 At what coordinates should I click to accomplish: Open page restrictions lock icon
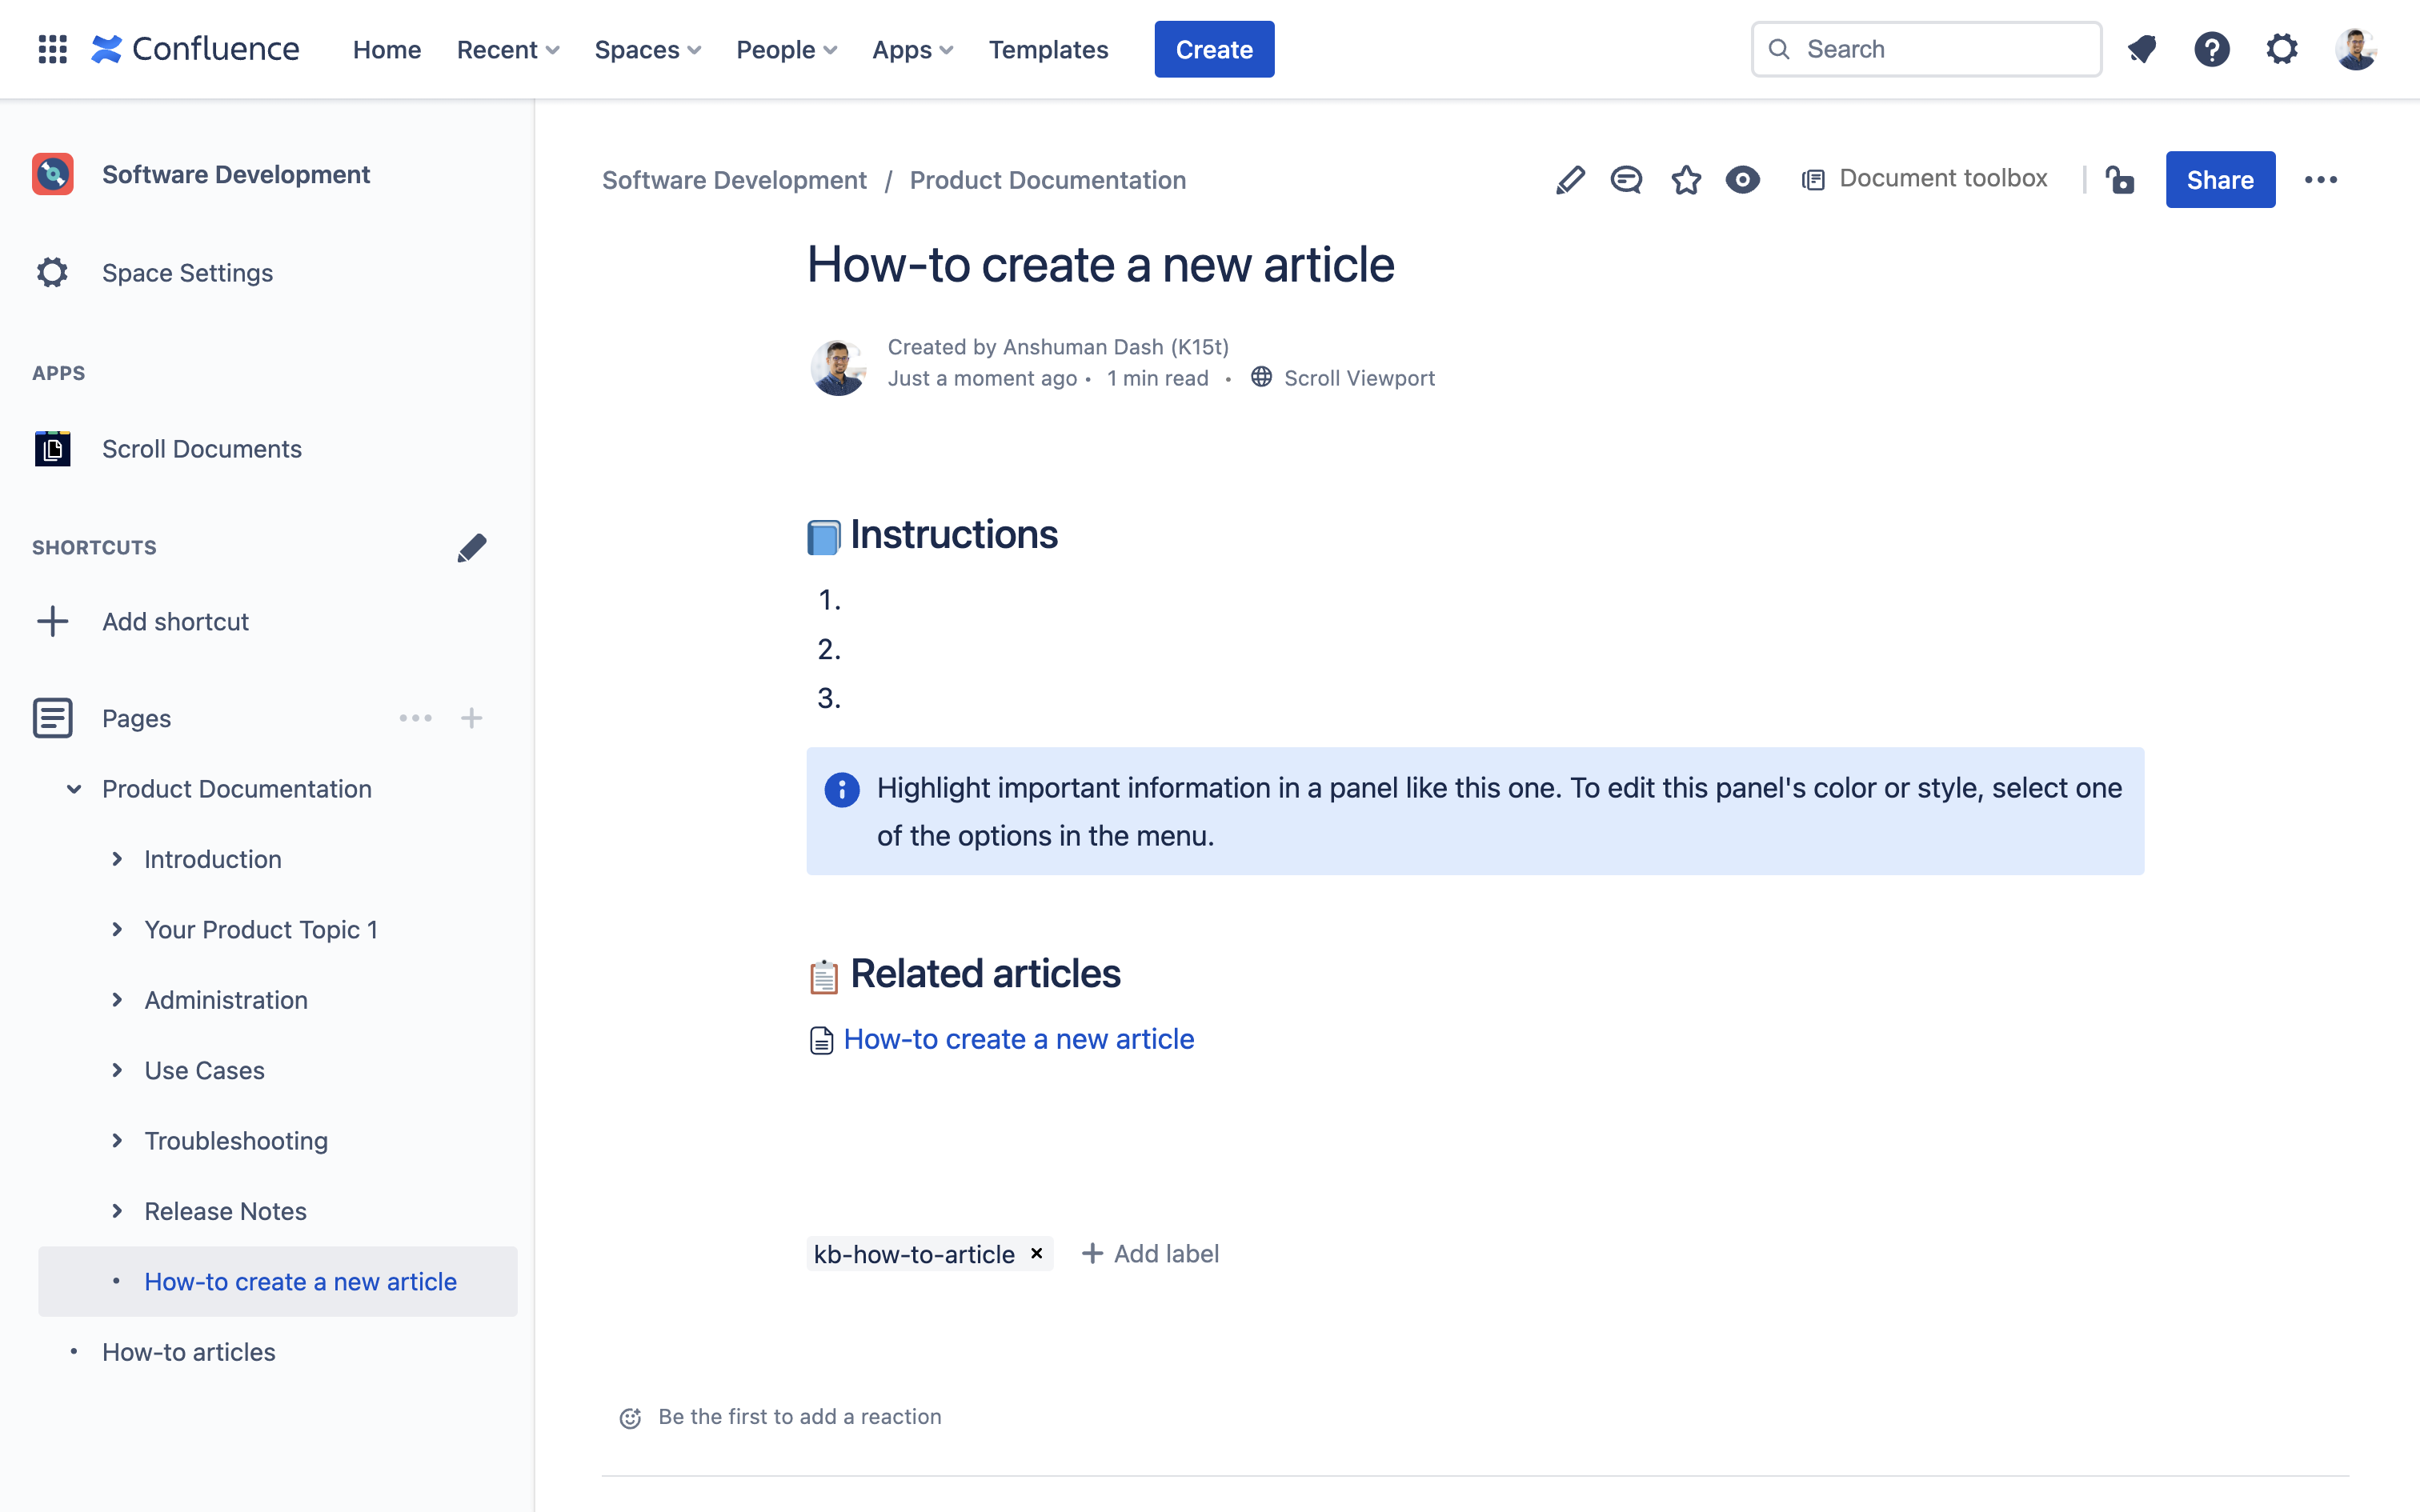pos(2120,180)
